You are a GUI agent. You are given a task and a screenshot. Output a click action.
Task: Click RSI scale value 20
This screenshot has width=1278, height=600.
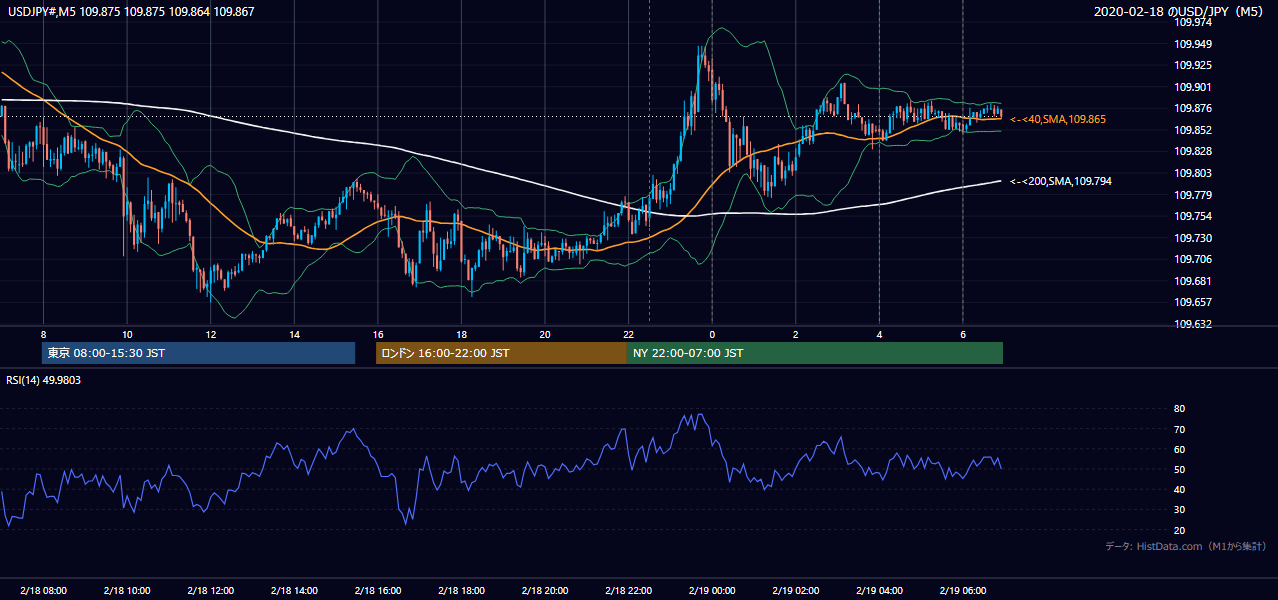(x=1180, y=530)
